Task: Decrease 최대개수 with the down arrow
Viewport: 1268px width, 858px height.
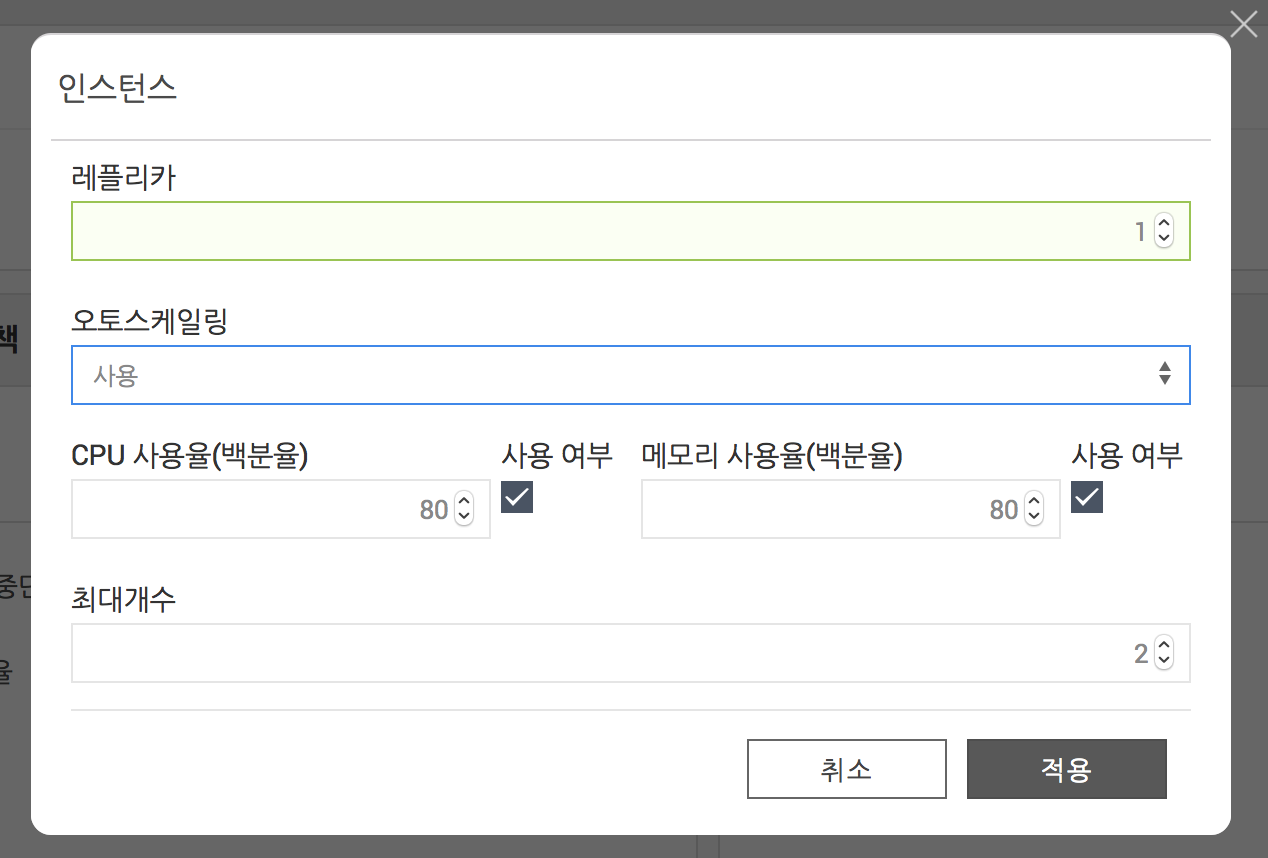Action: 1163,662
